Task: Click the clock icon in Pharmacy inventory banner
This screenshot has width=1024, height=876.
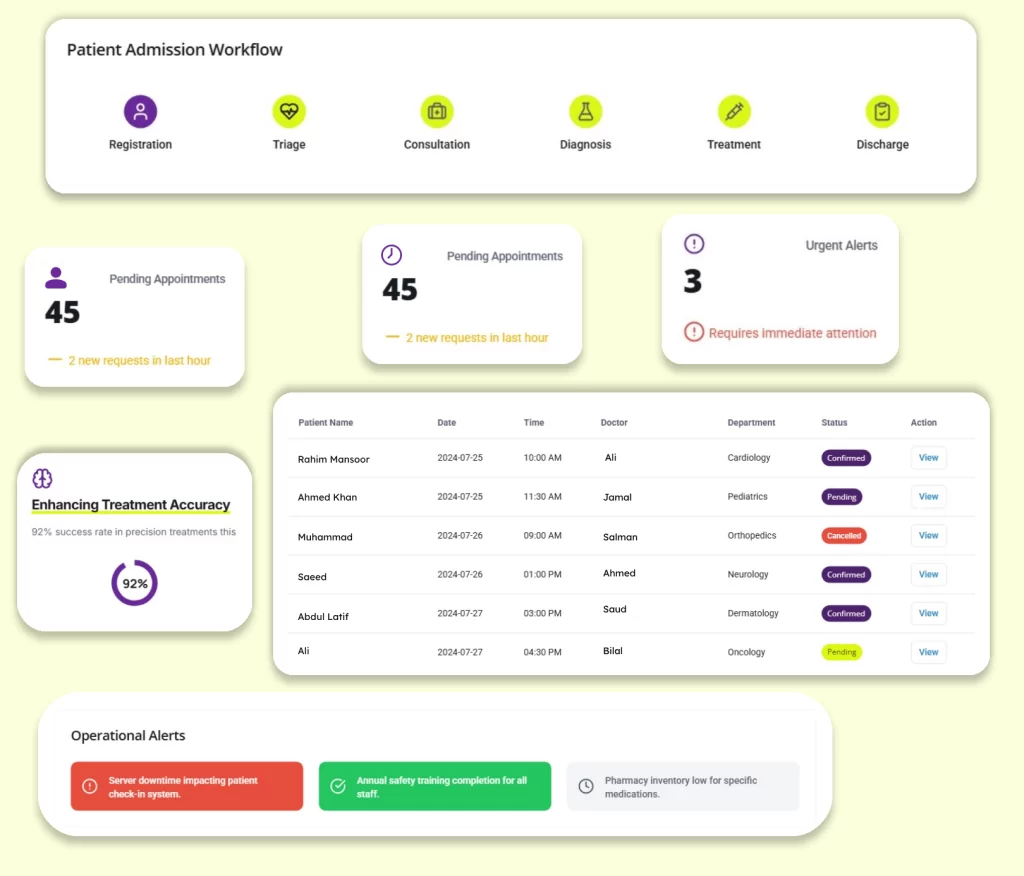Action: [x=586, y=786]
